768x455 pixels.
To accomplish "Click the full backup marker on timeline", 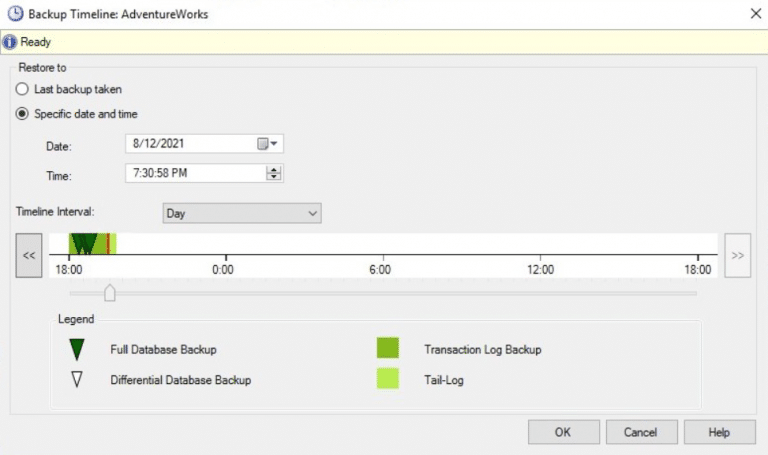I will [85, 244].
